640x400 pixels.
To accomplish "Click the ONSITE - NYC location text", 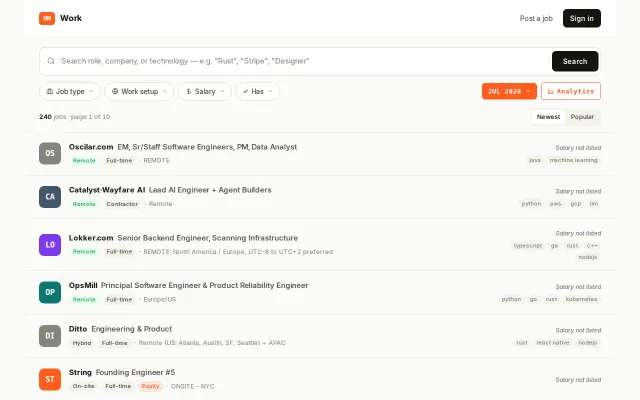I will [x=192, y=386].
